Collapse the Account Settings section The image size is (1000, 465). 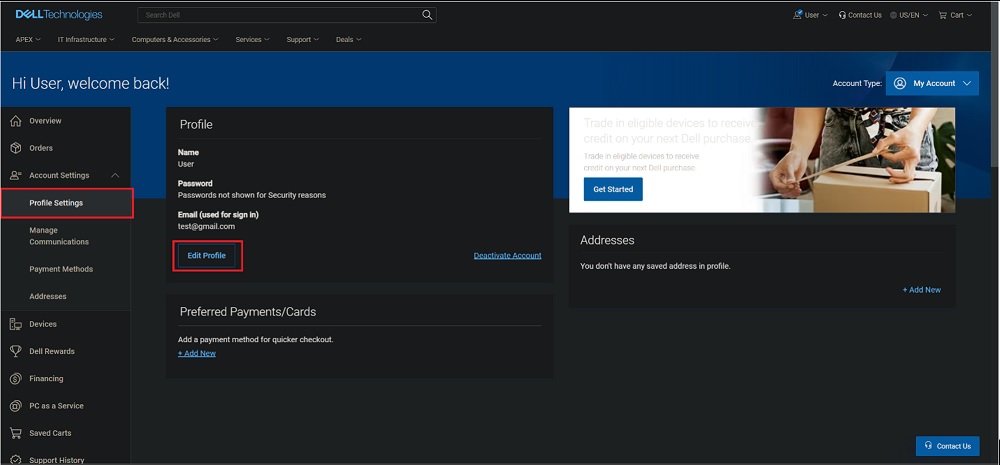115,176
